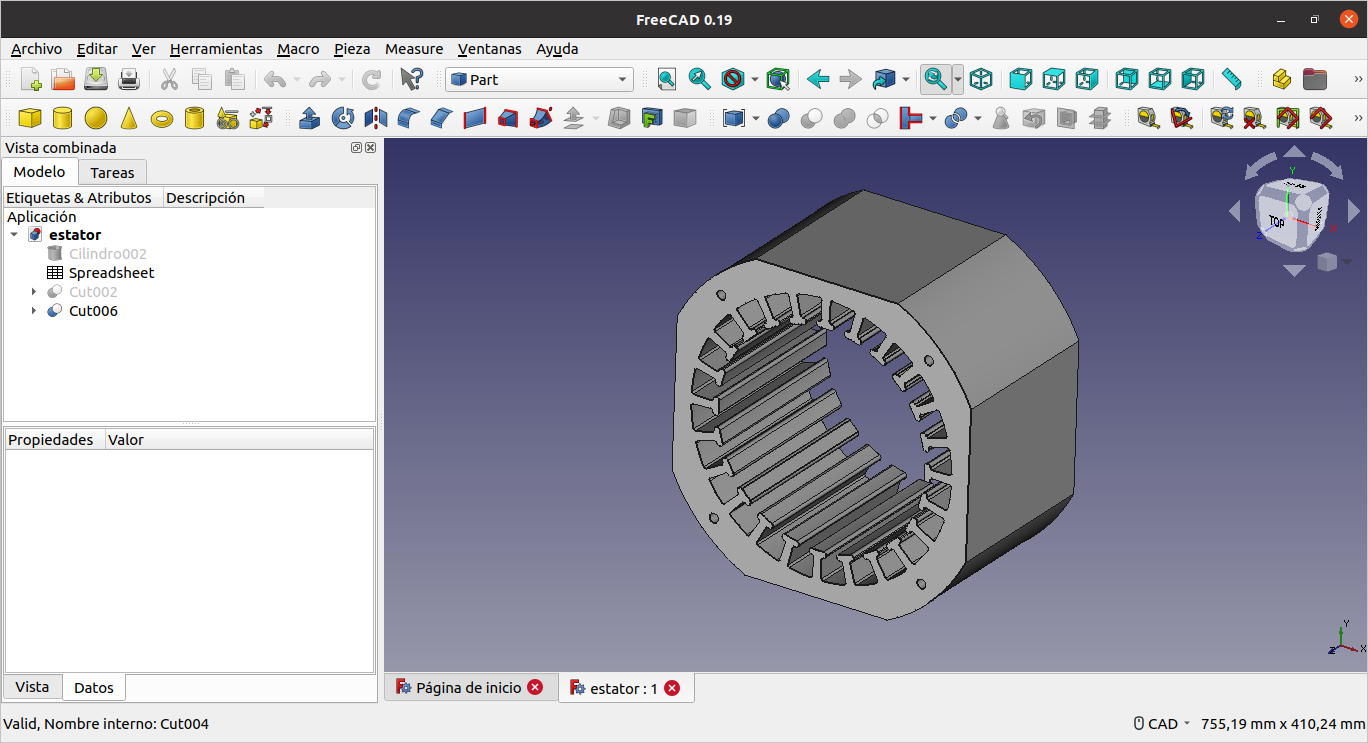Switch to the Tareas tab
This screenshot has height=743, width=1368.
tap(112, 173)
